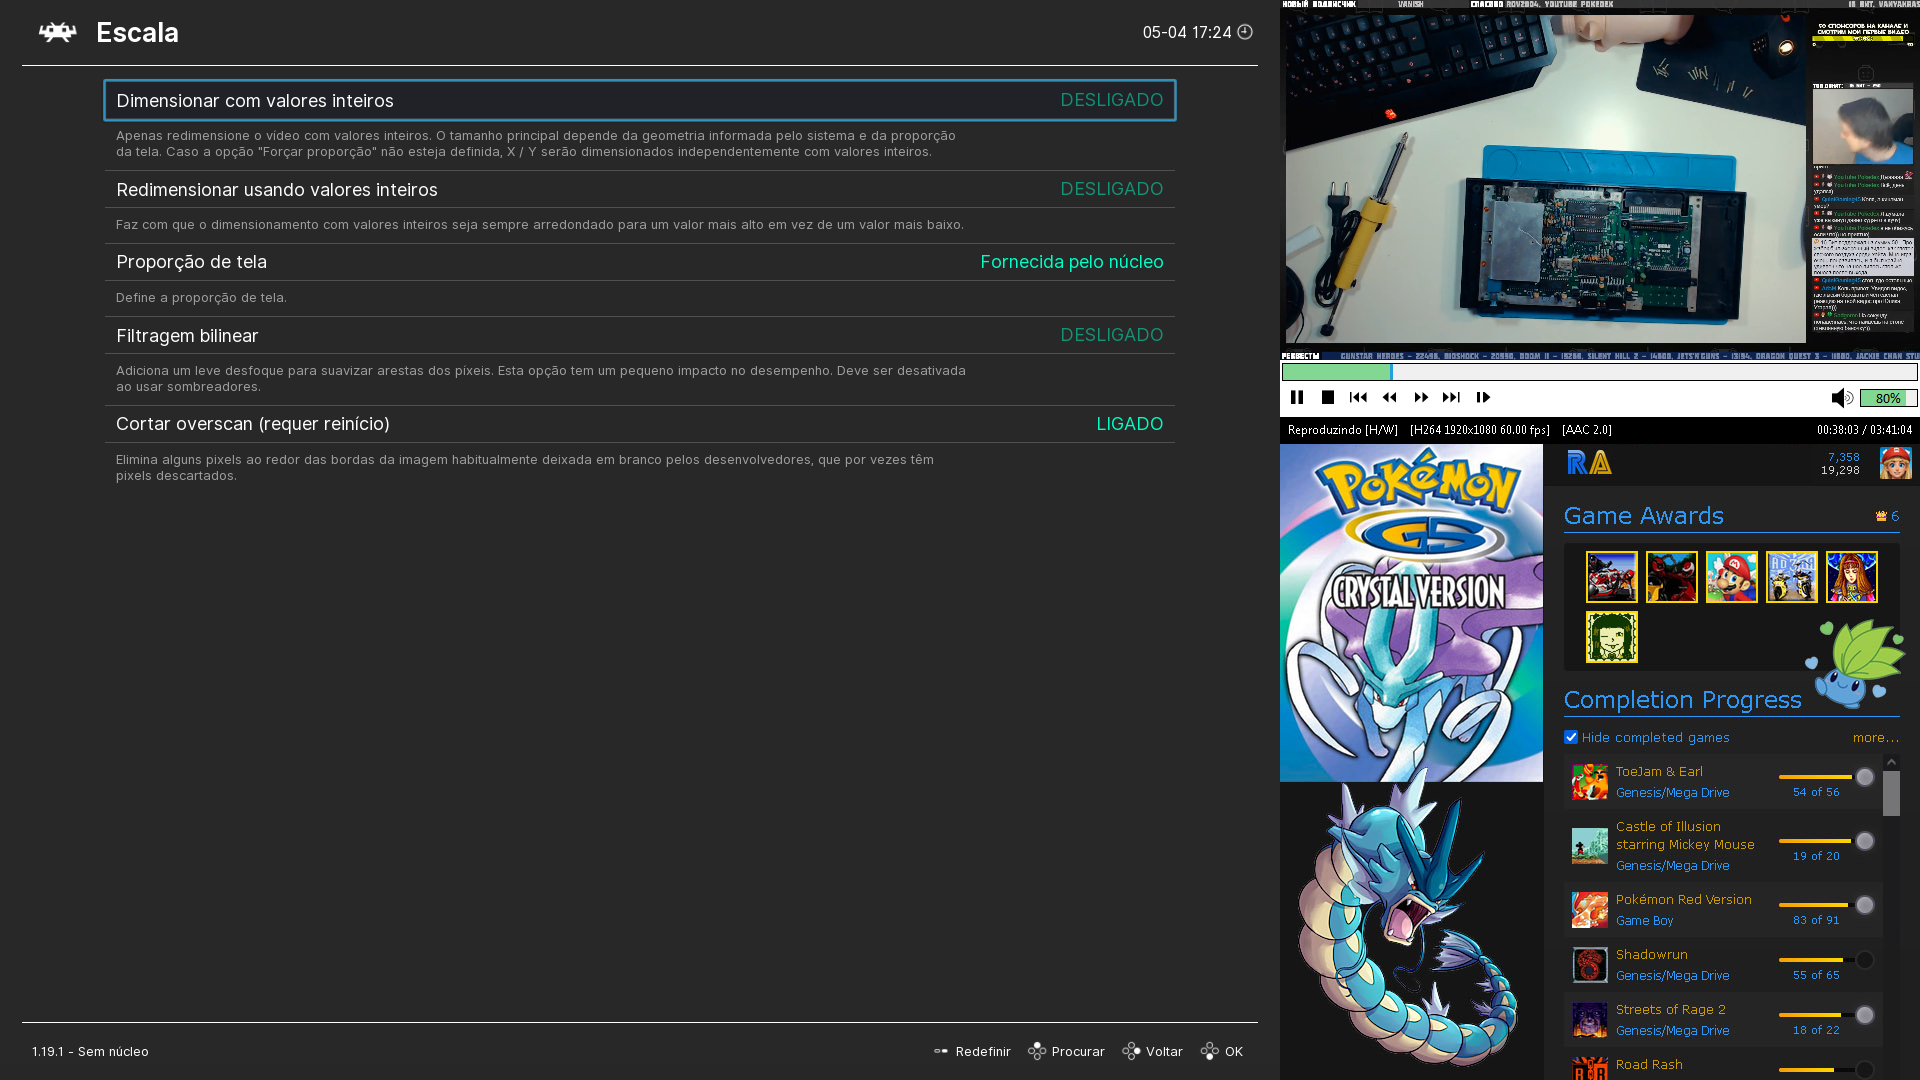Rewind the video
The image size is (1920, 1080).
coord(1390,397)
